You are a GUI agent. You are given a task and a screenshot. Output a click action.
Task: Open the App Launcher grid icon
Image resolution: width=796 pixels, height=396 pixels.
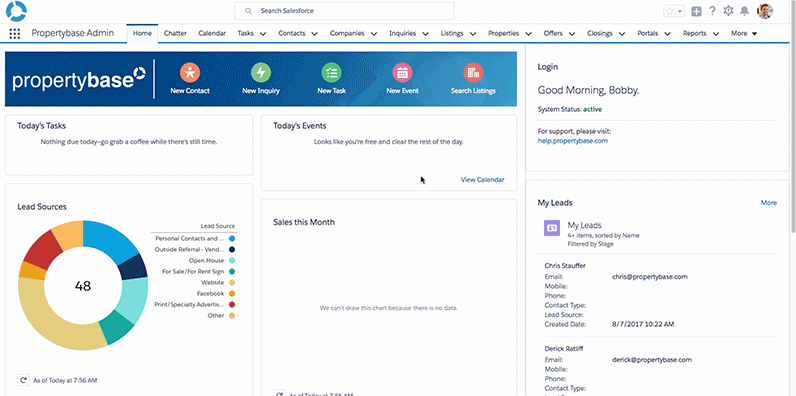pyautogui.click(x=15, y=34)
